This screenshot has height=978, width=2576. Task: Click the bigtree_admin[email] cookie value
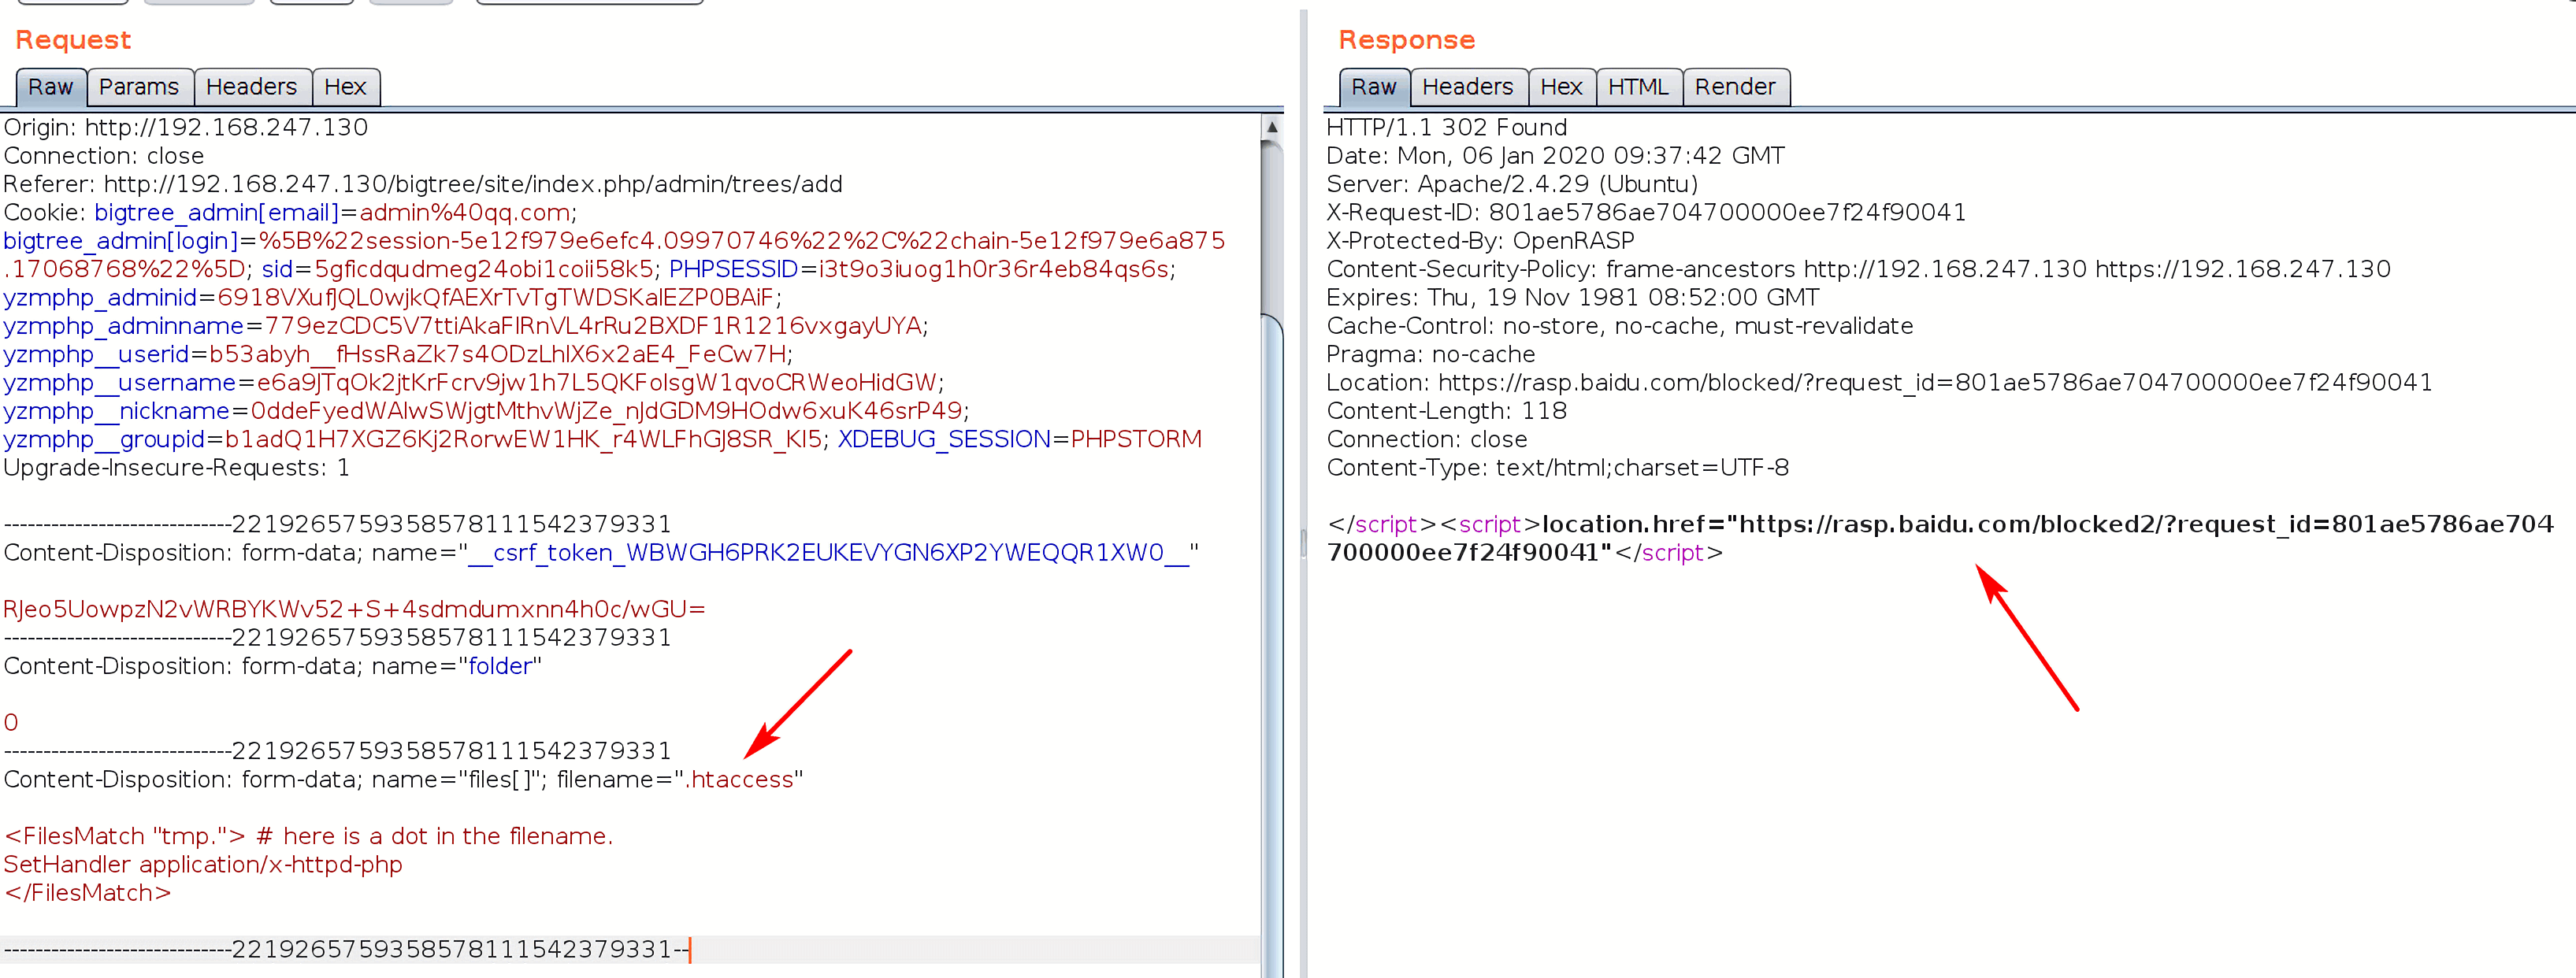pyautogui.click(x=466, y=213)
